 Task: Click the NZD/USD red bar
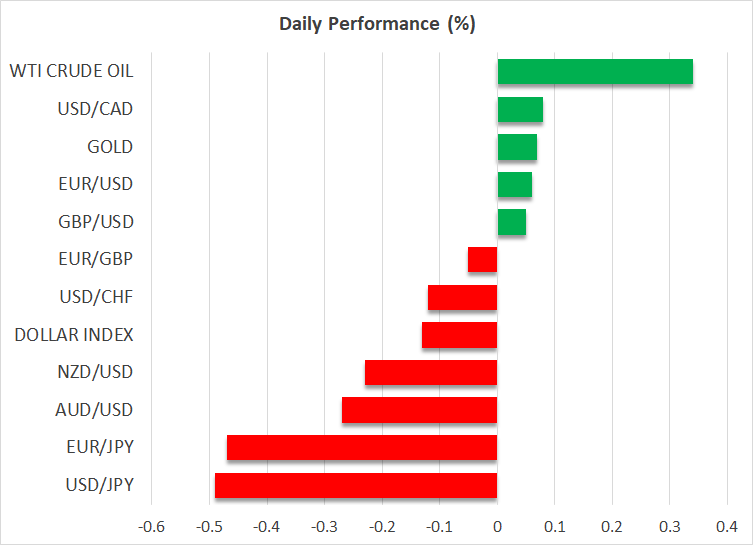(x=431, y=373)
